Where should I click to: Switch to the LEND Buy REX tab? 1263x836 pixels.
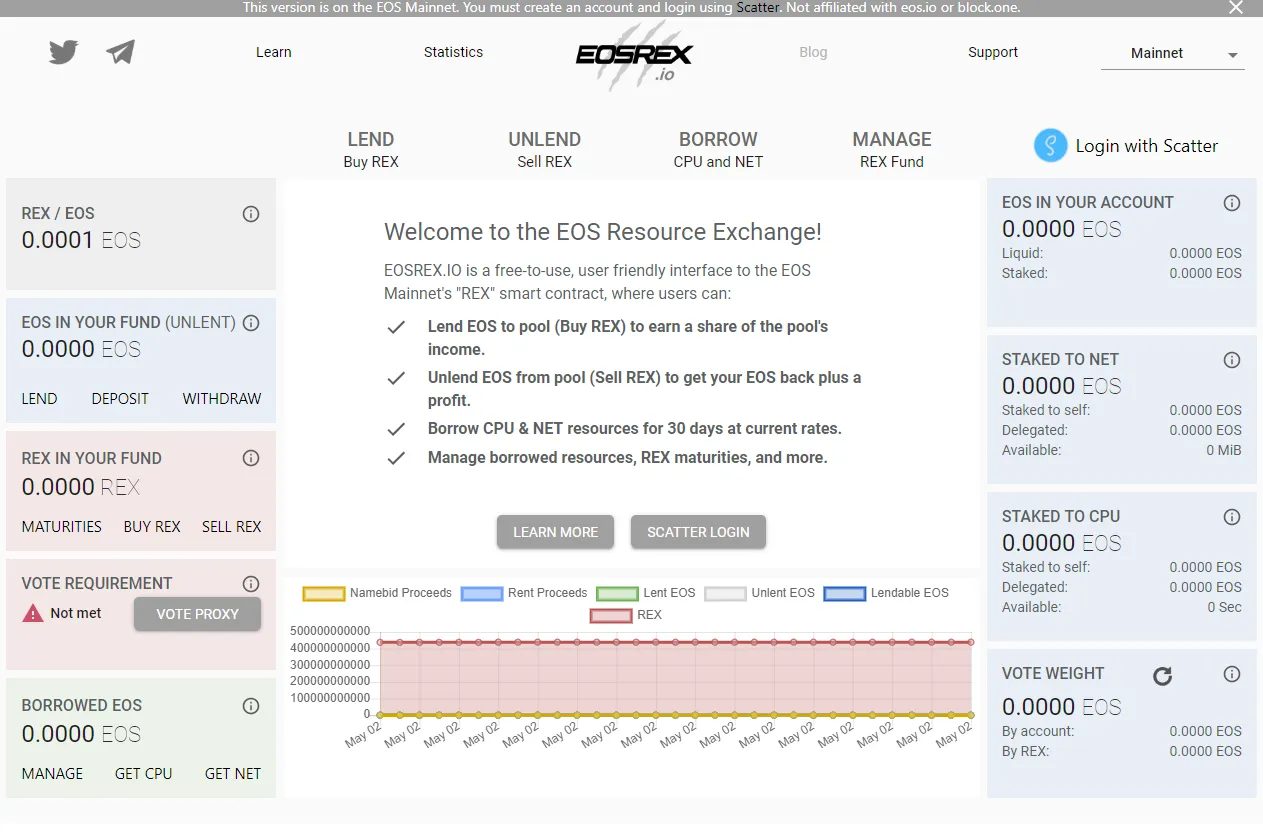(x=371, y=150)
